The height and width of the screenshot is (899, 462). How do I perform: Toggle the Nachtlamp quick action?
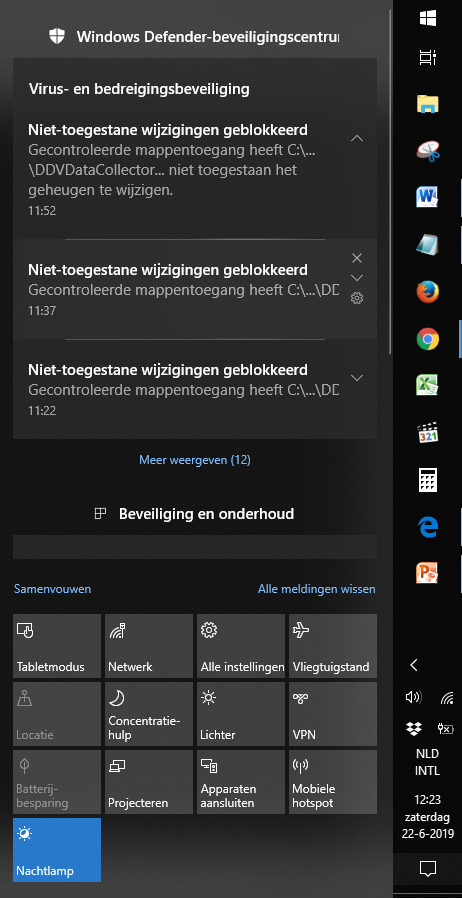click(x=57, y=850)
